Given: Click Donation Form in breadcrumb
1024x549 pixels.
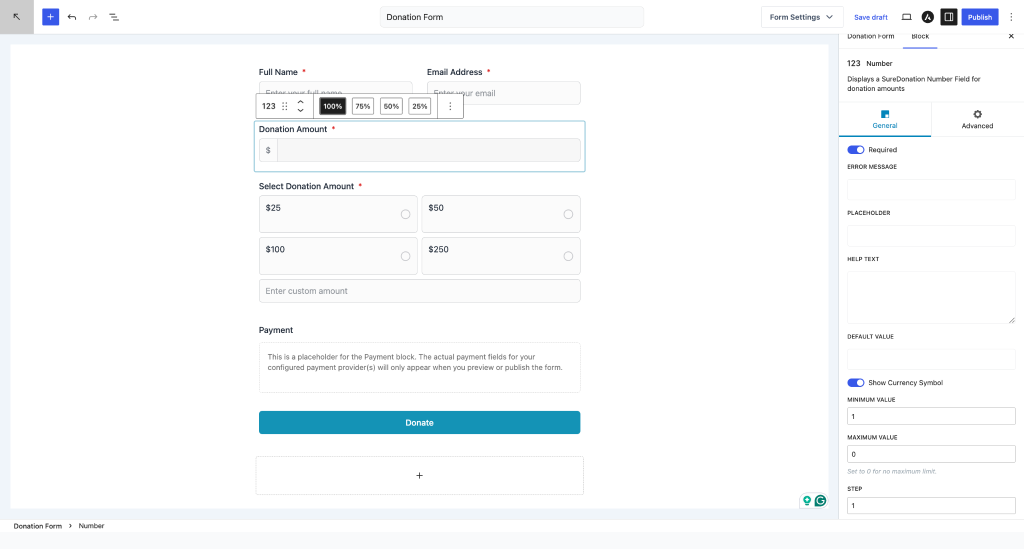Looking at the screenshot, I should (x=38, y=525).
